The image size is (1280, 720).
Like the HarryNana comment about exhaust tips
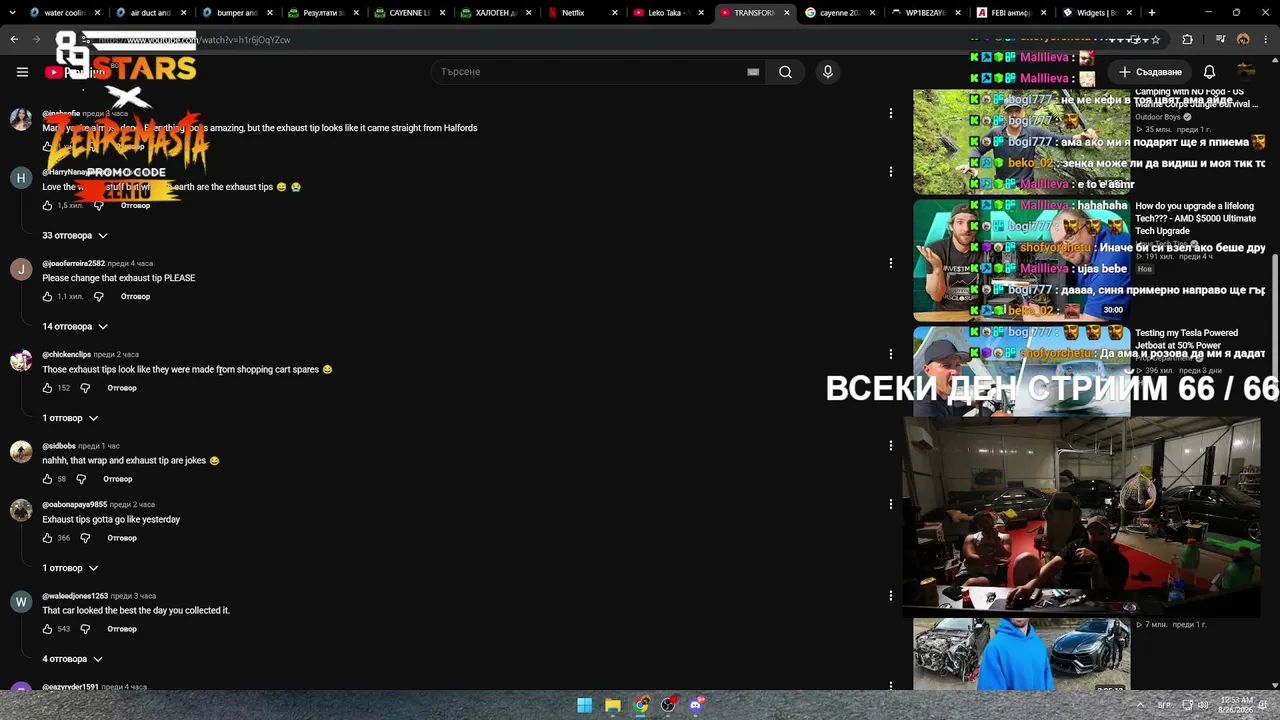point(47,206)
